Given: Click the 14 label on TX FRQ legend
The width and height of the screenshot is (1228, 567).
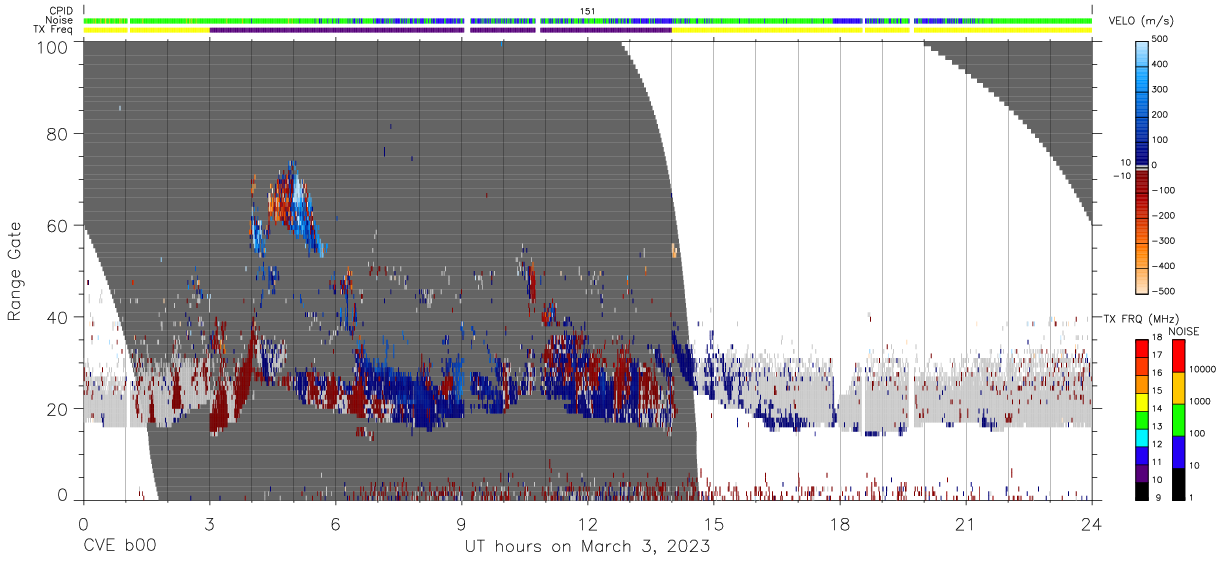Looking at the screenshot, I should click(1158, 410).
